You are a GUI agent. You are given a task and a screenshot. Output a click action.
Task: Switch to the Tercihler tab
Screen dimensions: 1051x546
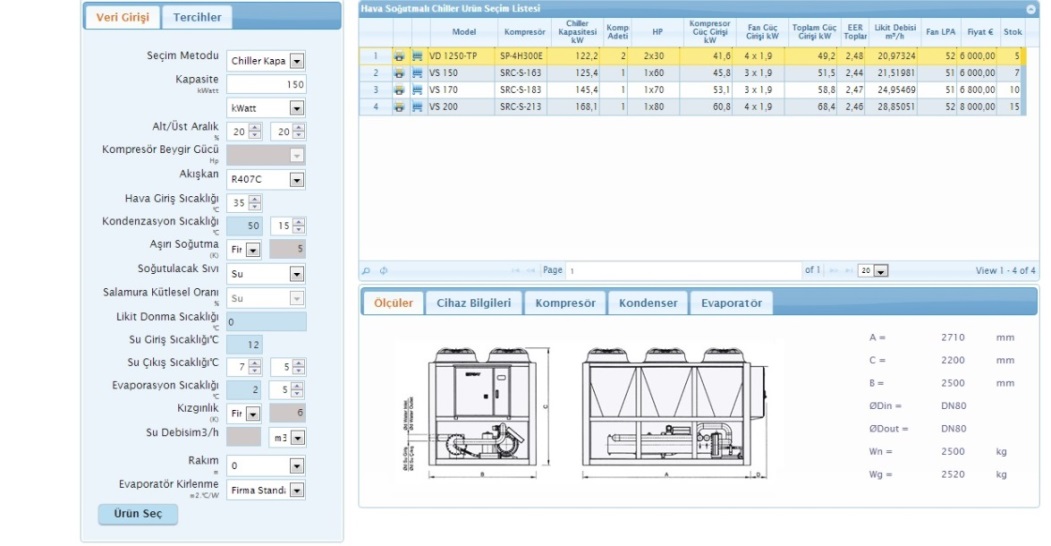click(x=198, y=17)
